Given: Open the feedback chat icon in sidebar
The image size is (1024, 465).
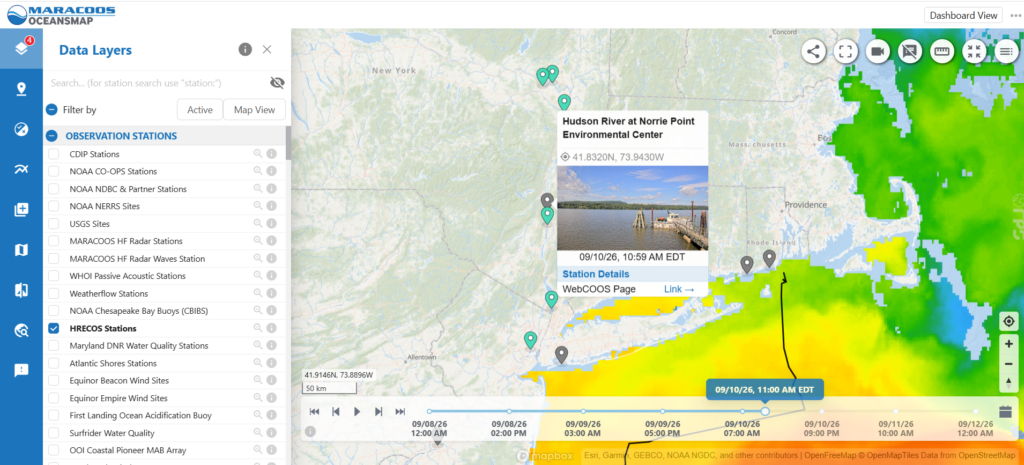Looking at the screenshot, I should 22,371.
